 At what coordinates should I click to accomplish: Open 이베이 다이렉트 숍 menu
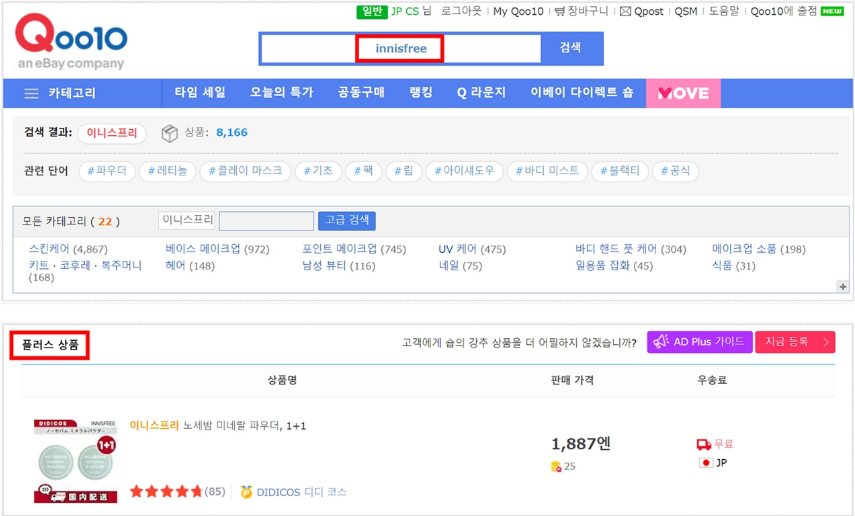[582, 93]
